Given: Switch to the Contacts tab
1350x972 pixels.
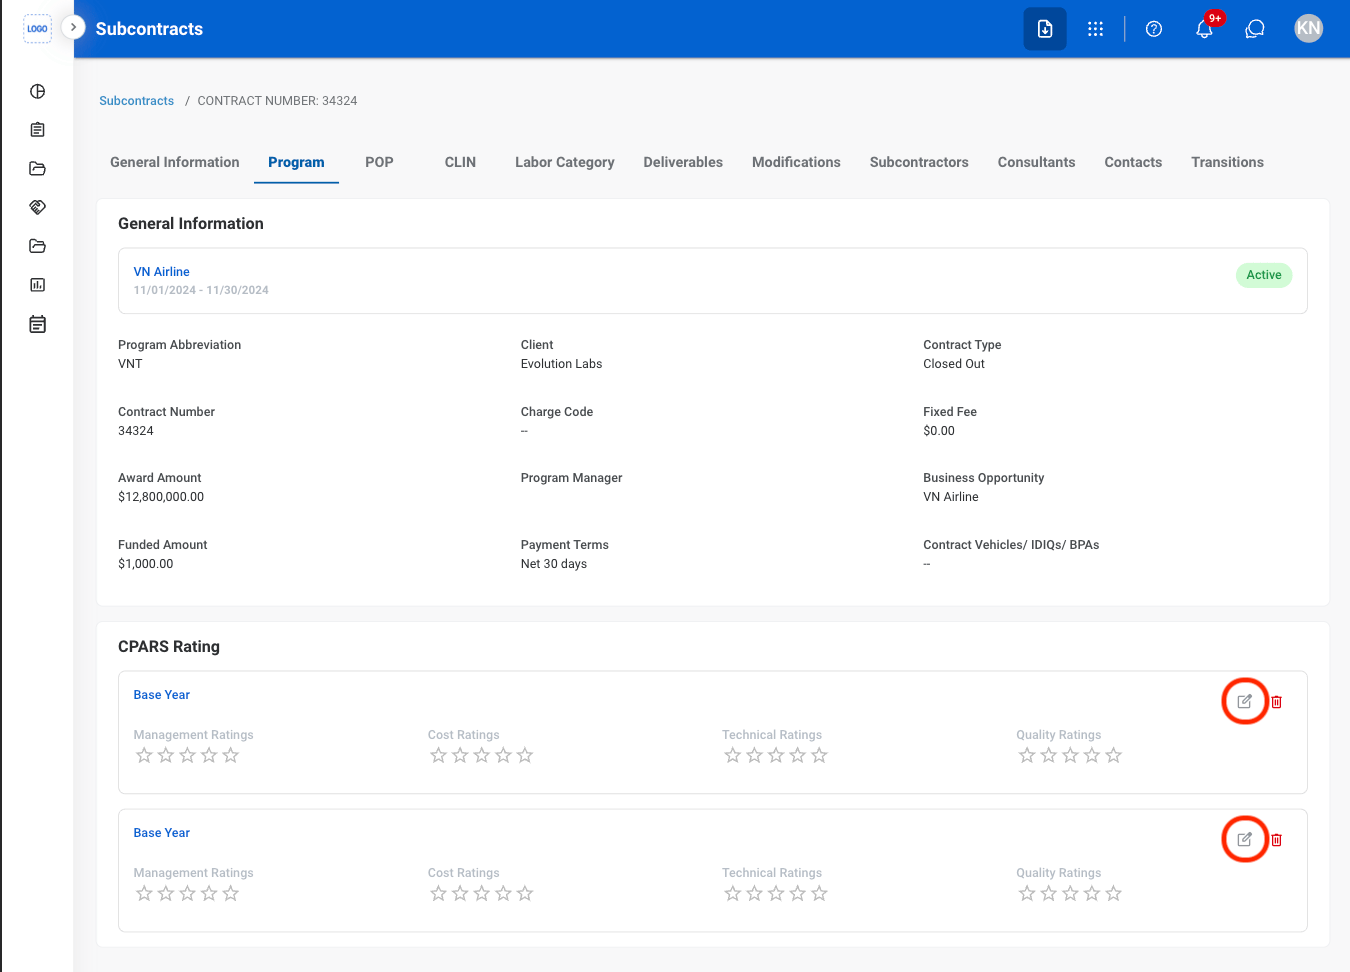Looking at the screenshot, I should (1133, 162).
